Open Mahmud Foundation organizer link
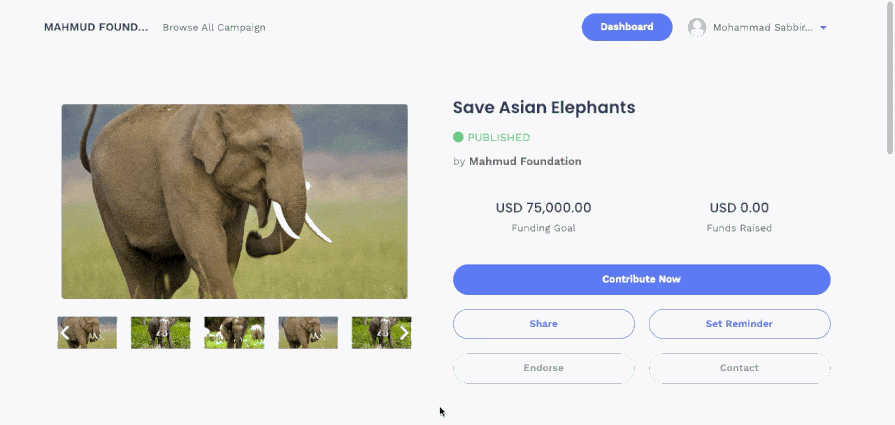895x425 pixels. click(525, 161)
